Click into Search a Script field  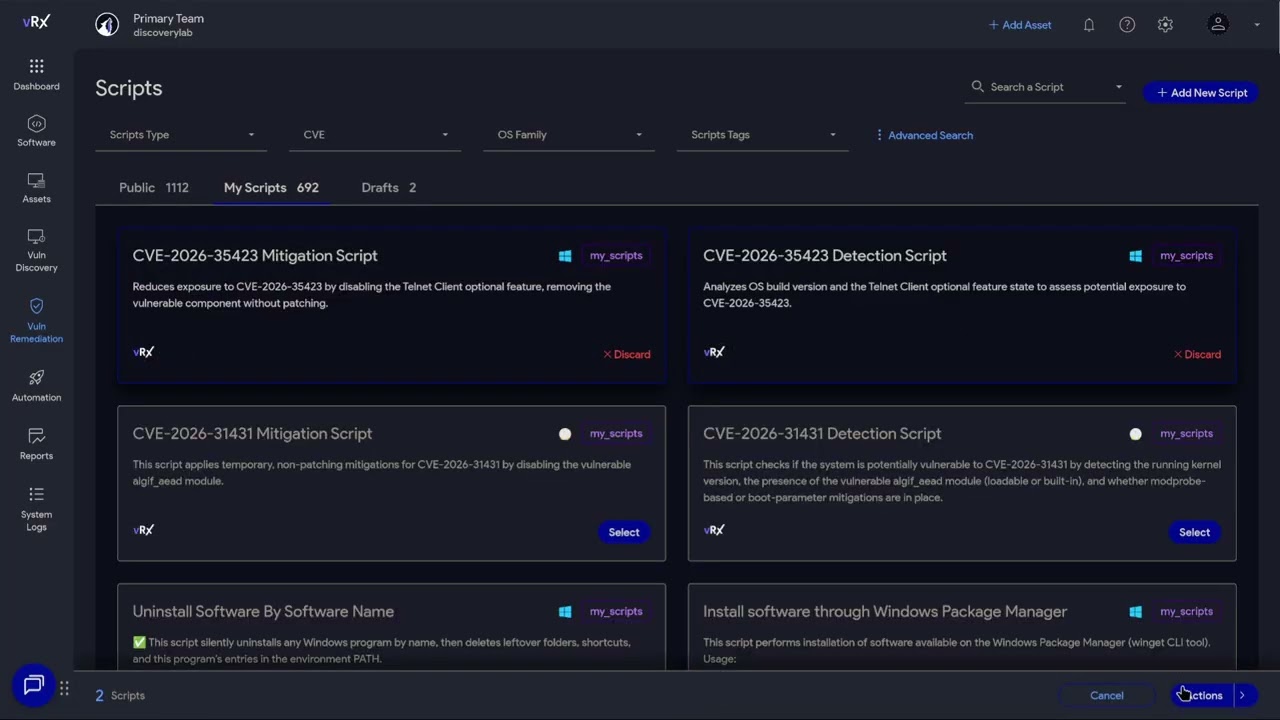1046,87
